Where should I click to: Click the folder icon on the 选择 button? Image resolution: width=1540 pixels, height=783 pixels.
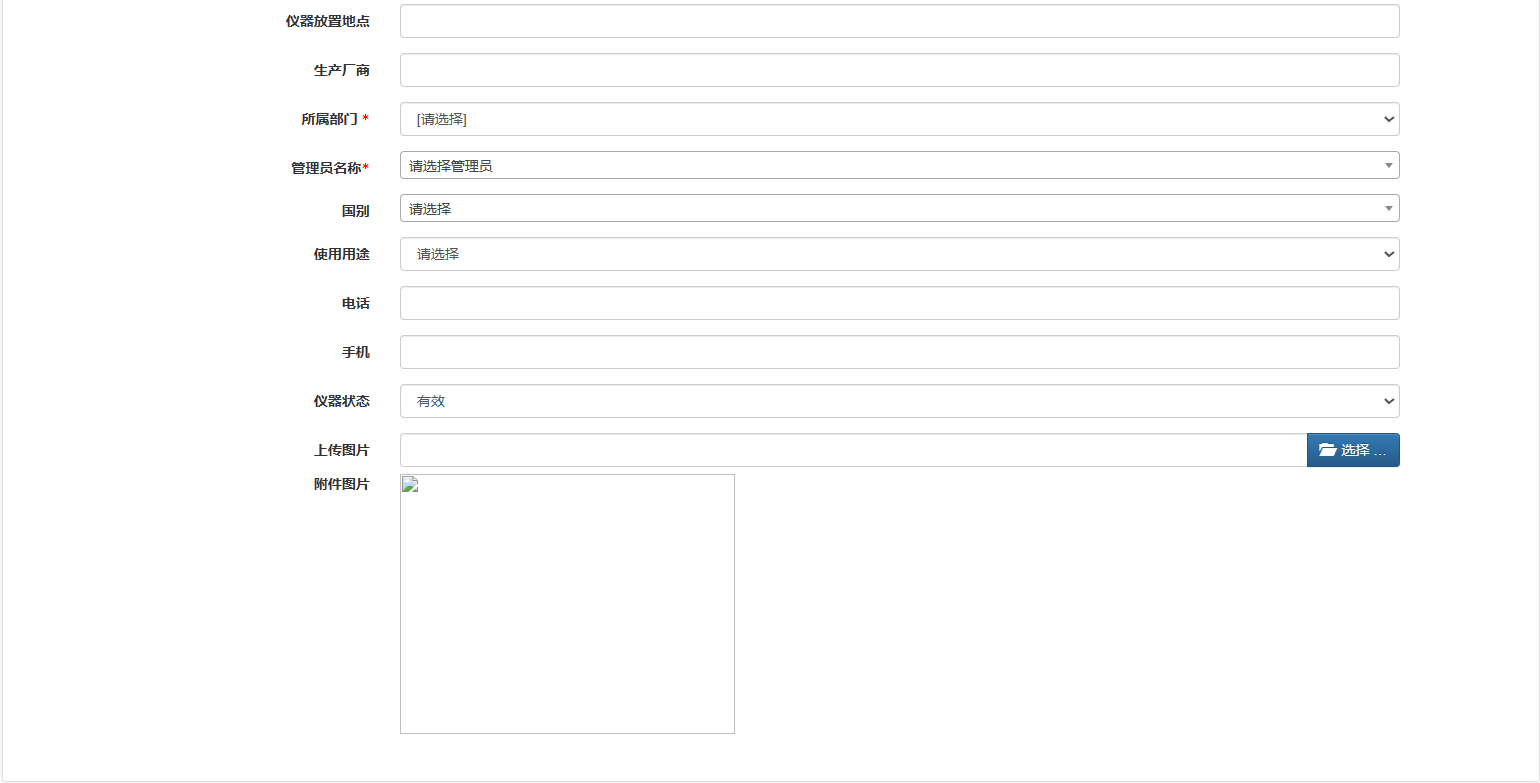point(1329,450)
